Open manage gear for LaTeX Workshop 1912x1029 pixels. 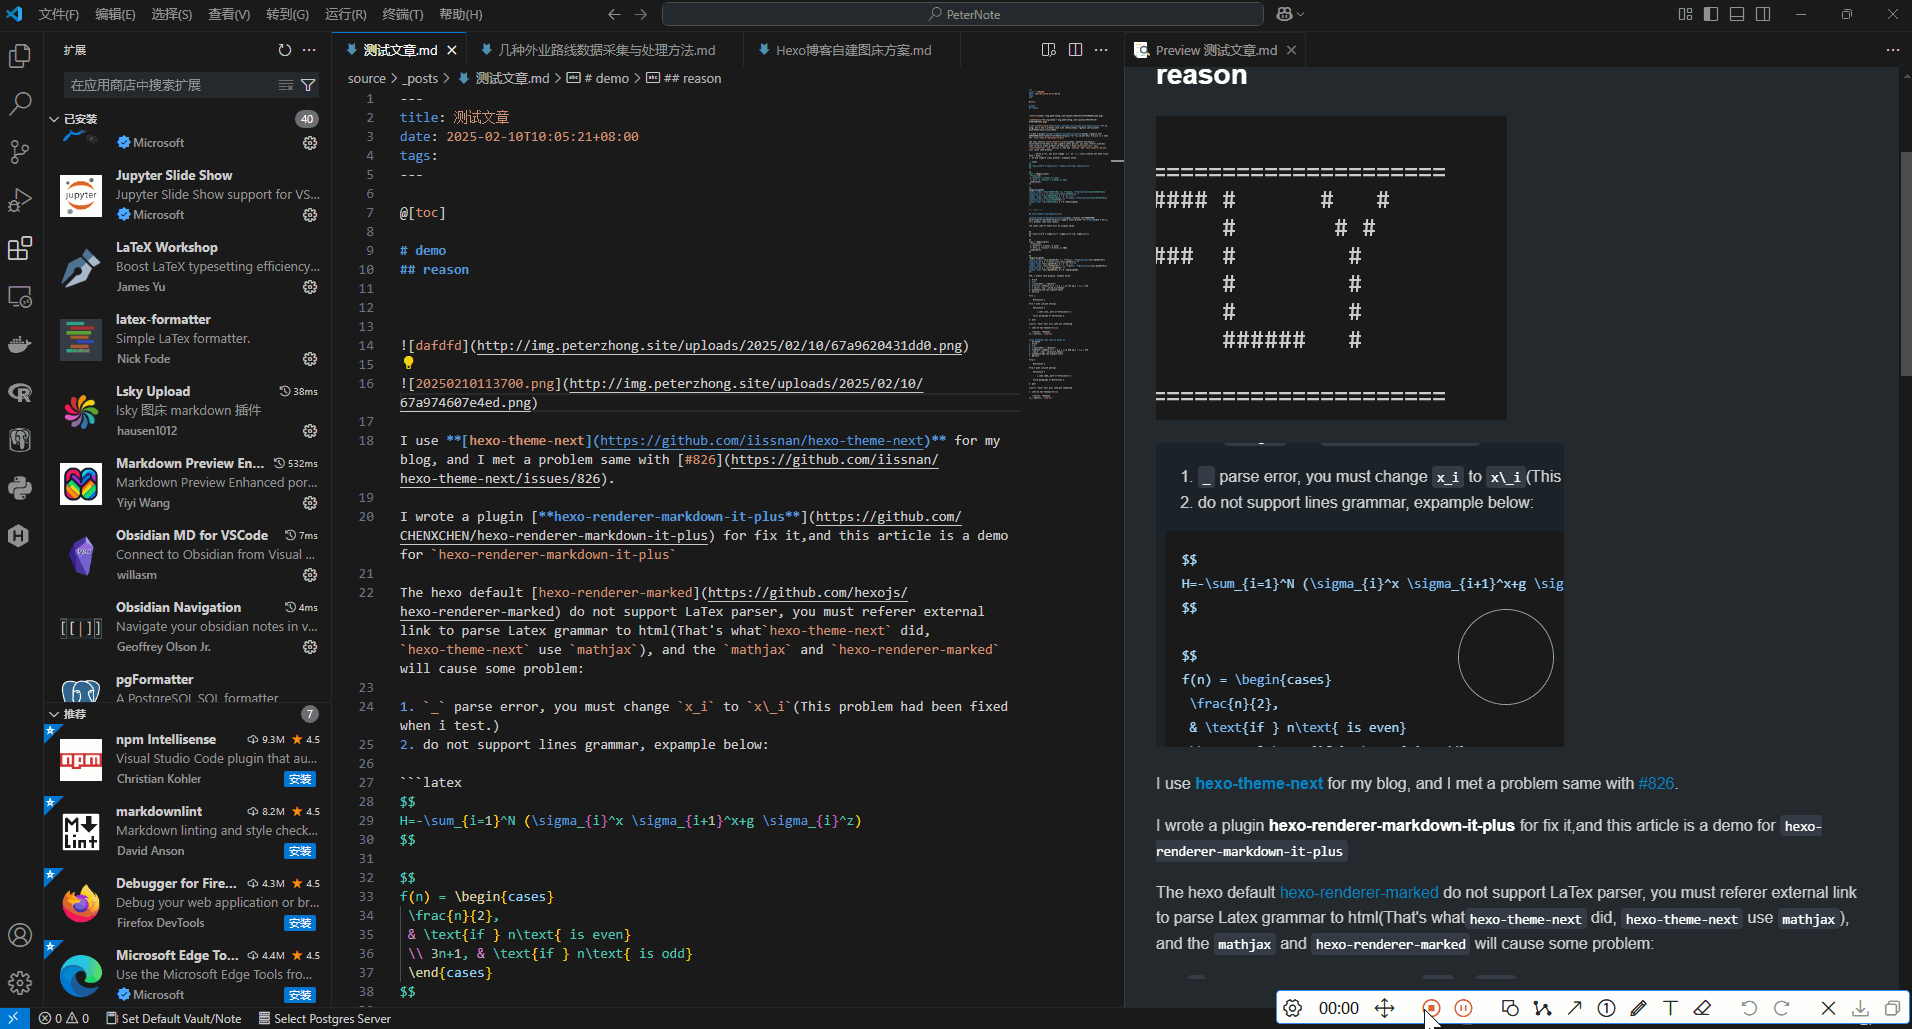(310, 287)
